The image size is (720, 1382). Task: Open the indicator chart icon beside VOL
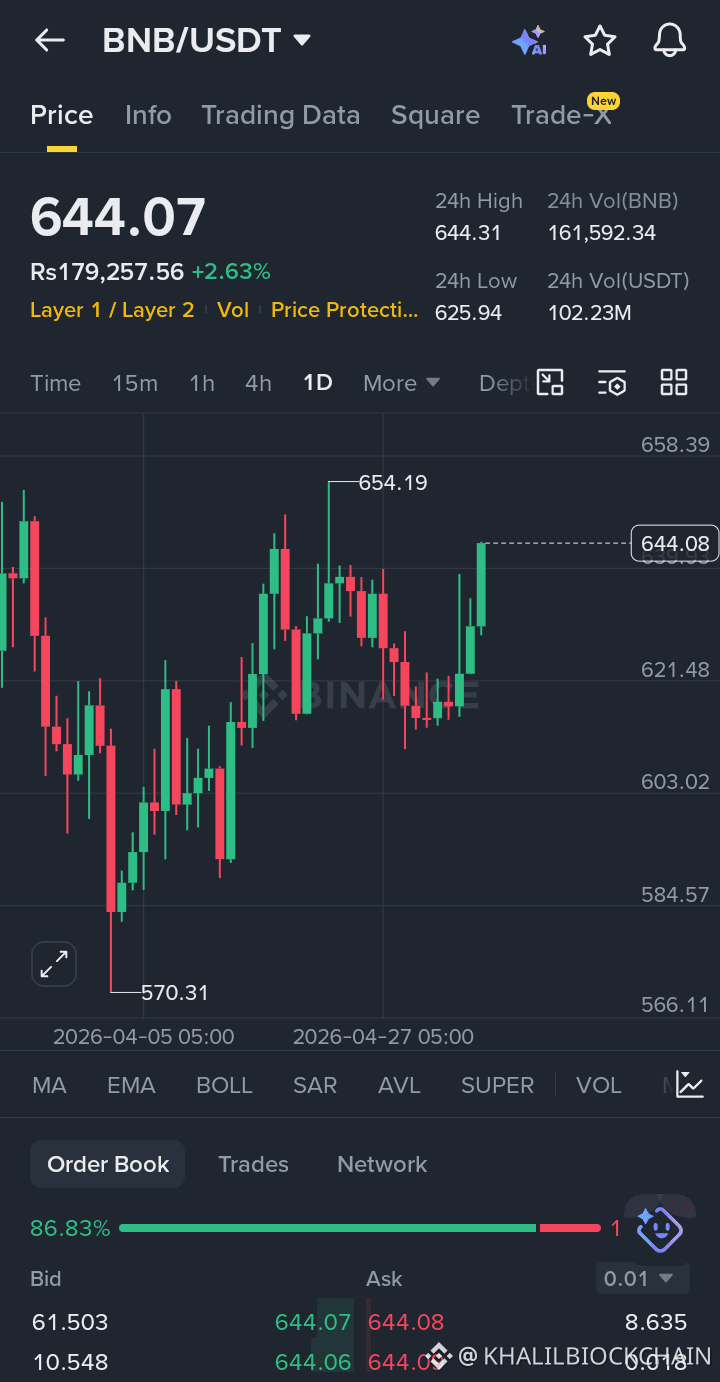(x=690, y=1085)
